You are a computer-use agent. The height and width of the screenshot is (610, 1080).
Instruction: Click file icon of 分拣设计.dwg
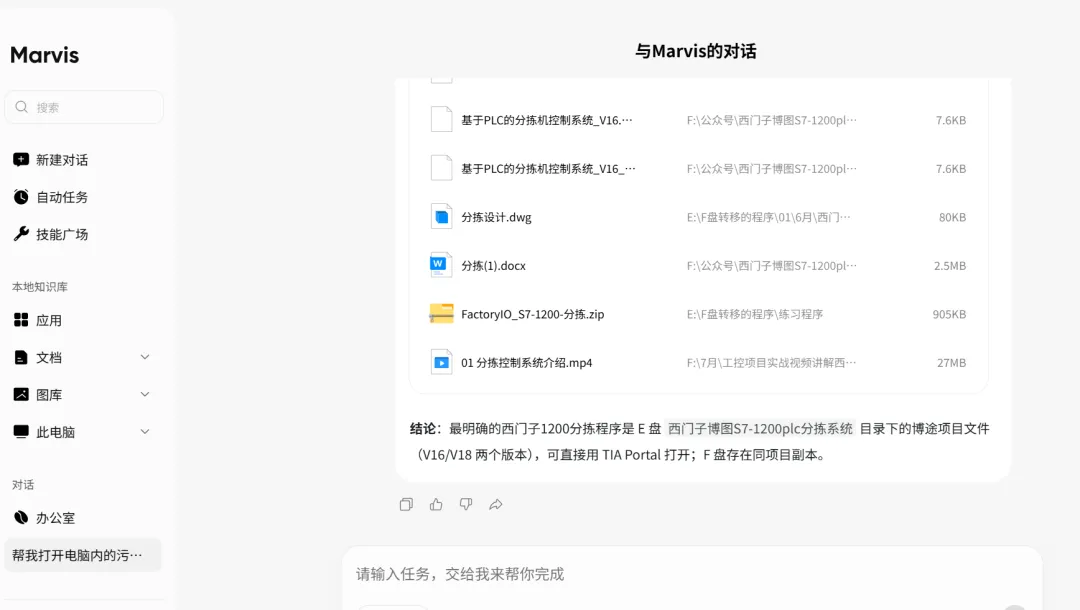[x=441, y=217]
